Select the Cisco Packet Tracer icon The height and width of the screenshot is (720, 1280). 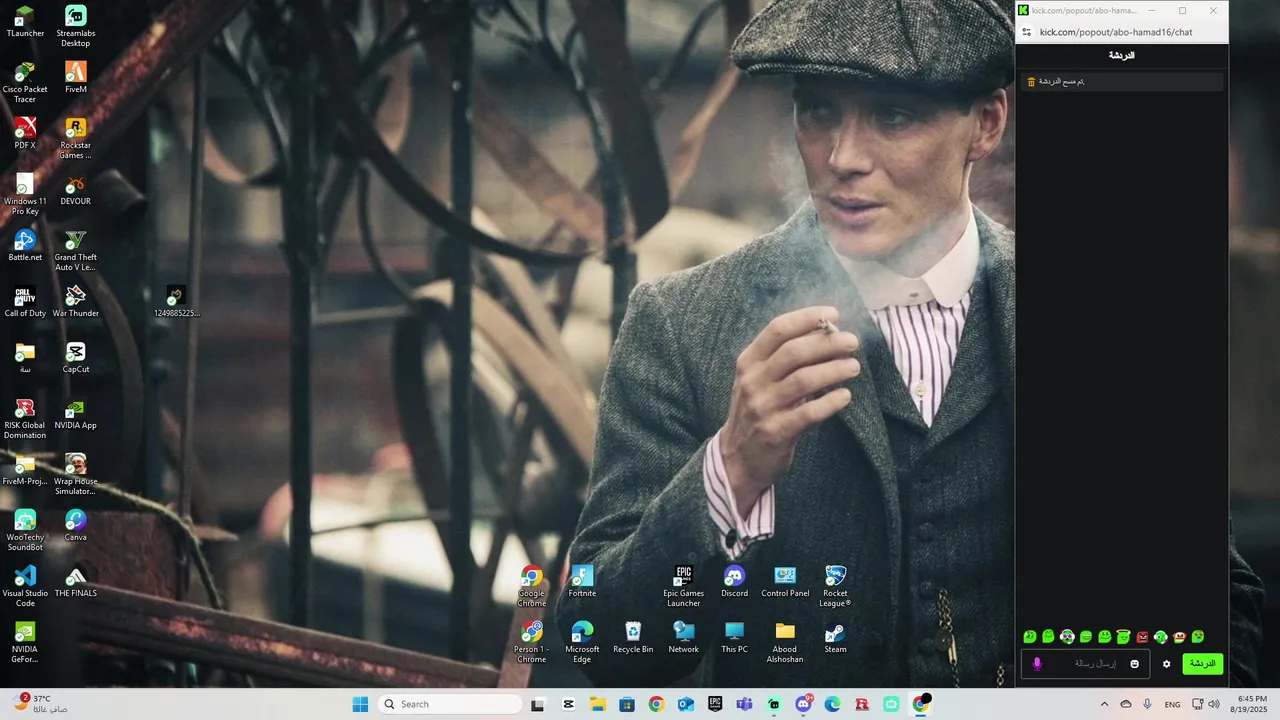(25, 83)
